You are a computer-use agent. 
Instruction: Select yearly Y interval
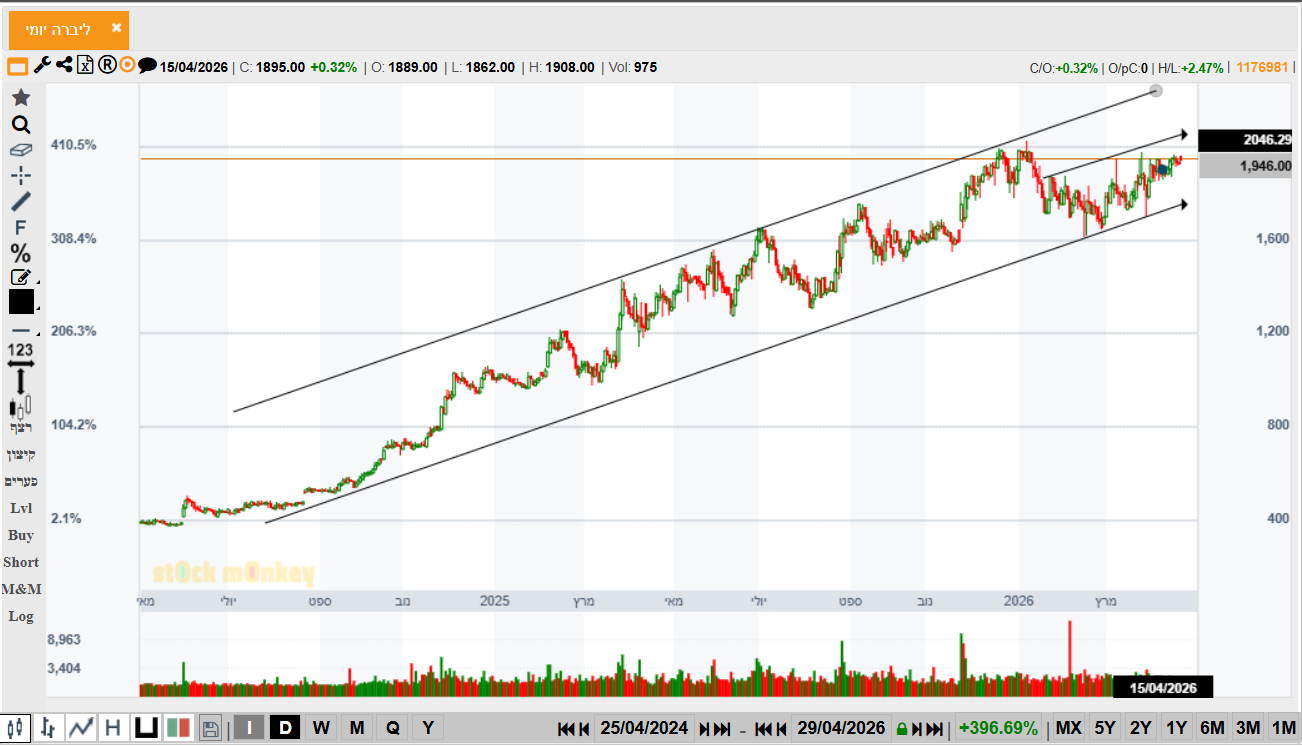click(x=428, y=727)
